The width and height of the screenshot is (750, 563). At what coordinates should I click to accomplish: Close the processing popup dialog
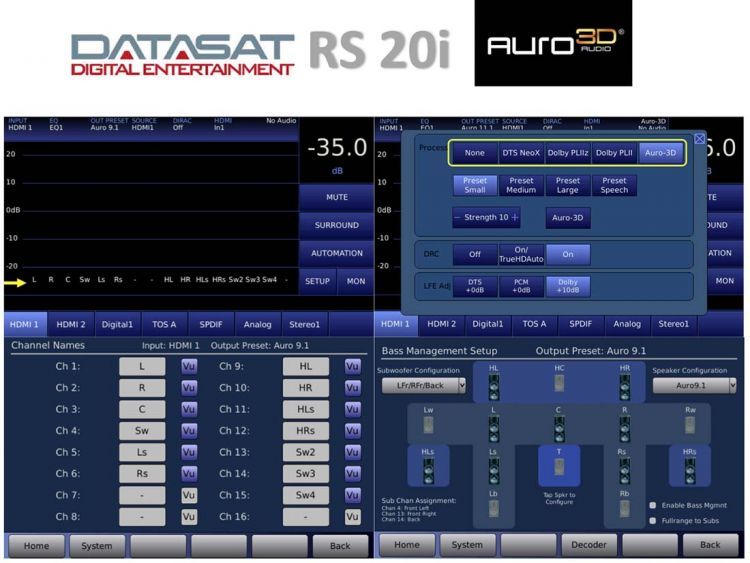tap(699, 139)
